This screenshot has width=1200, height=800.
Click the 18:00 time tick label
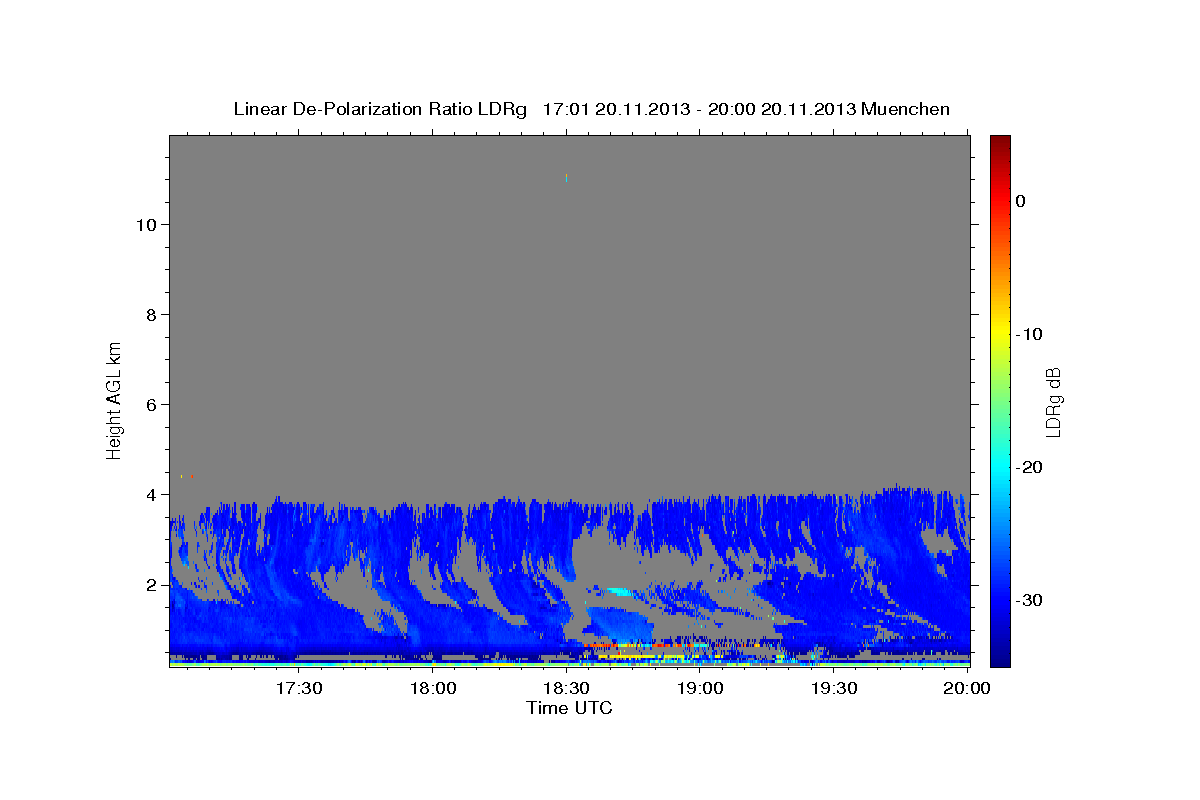[433, 688]
